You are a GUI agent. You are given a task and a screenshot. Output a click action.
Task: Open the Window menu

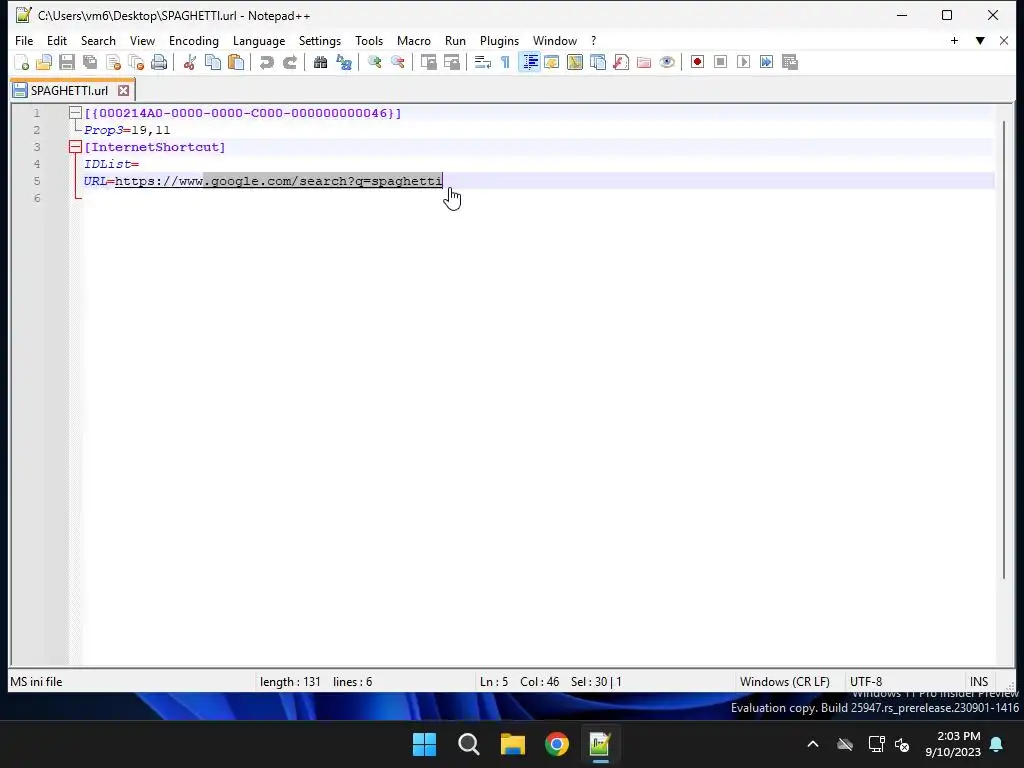click(x=555, y=40)
